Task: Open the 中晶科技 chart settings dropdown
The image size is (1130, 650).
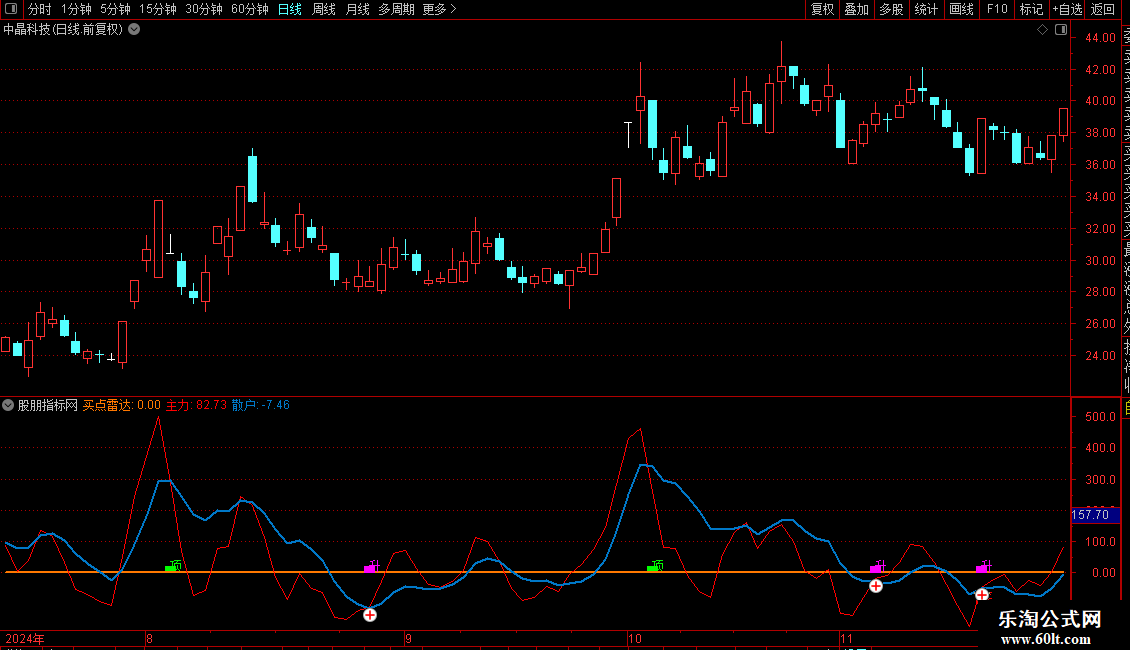Action: (134, 30)
